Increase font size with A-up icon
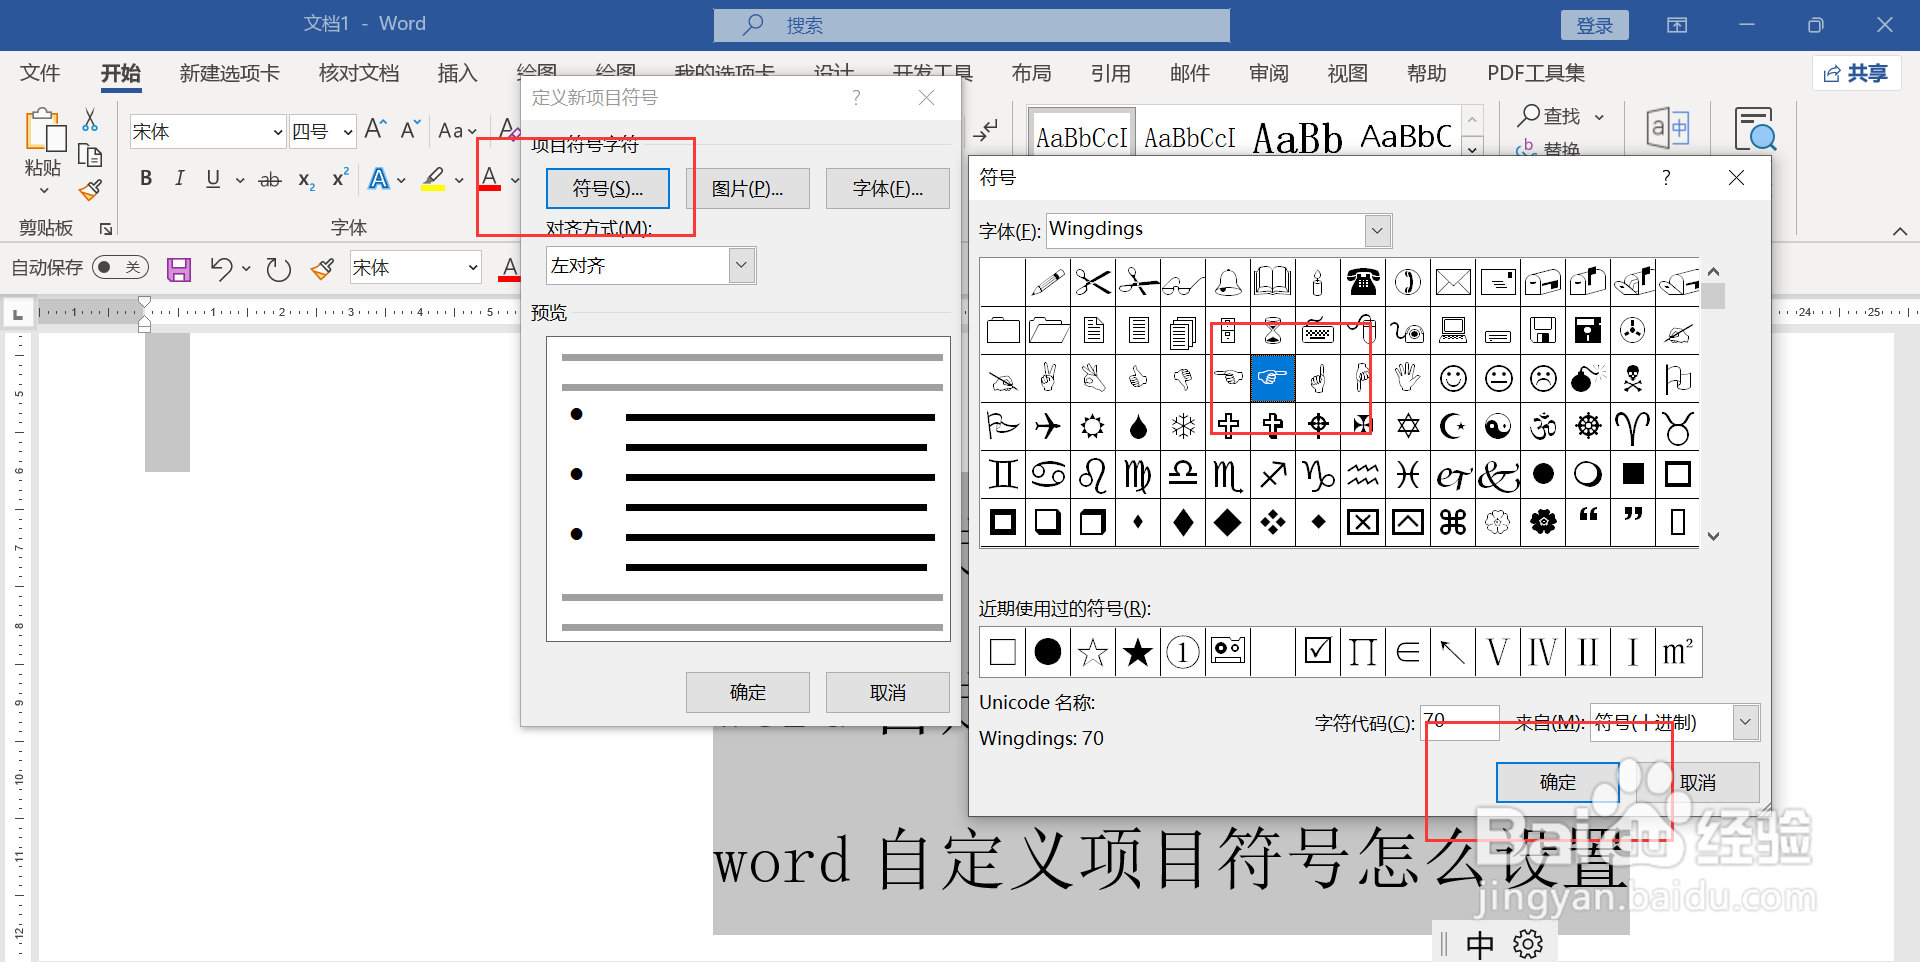1920x962 pixels. (x=375, y=130)
